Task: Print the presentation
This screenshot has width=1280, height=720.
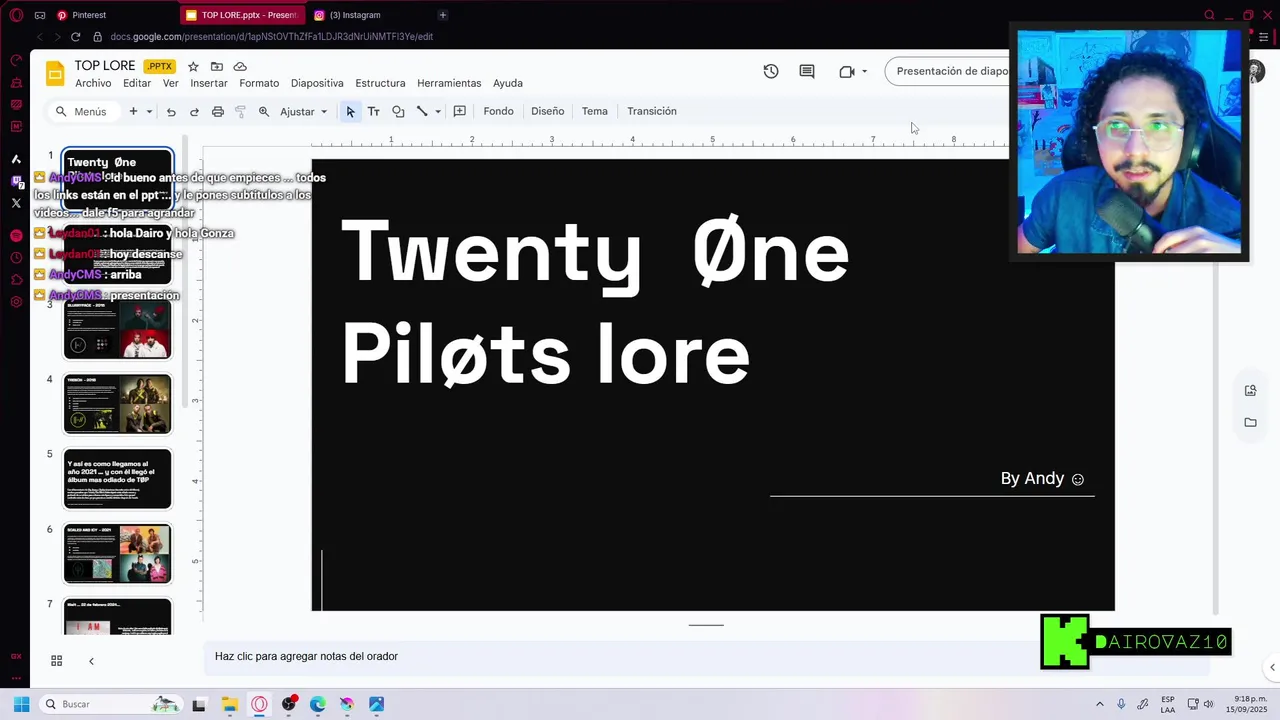Action: pyautogui.click(x=217, y=112)
